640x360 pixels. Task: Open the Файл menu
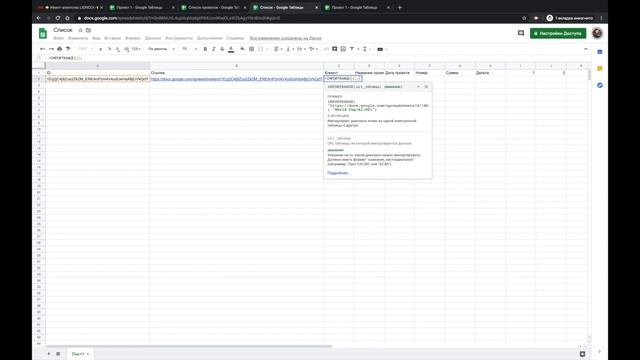tap(58, 38)
